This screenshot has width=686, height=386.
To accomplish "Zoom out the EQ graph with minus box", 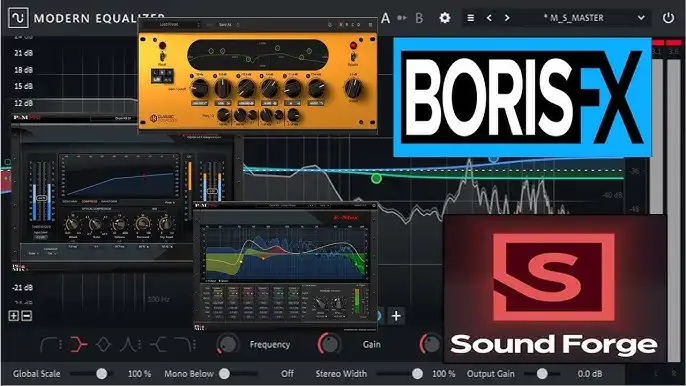I will coord(27,316).
